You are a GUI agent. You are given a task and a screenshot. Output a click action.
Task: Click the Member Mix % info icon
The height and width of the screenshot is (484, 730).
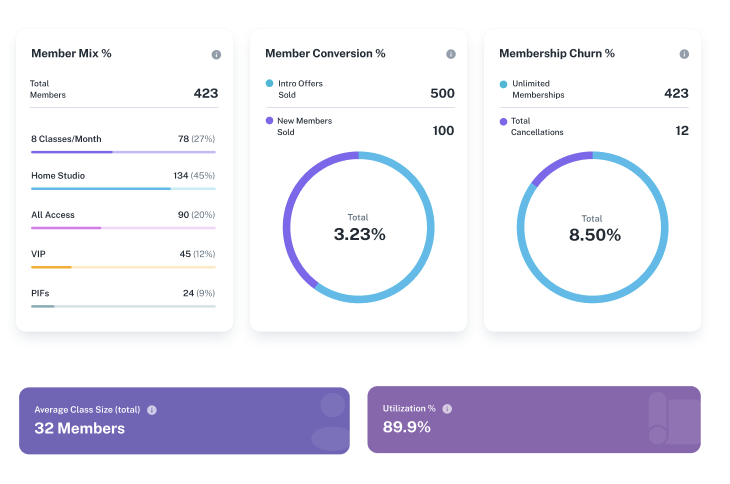(x=216, y=54)
